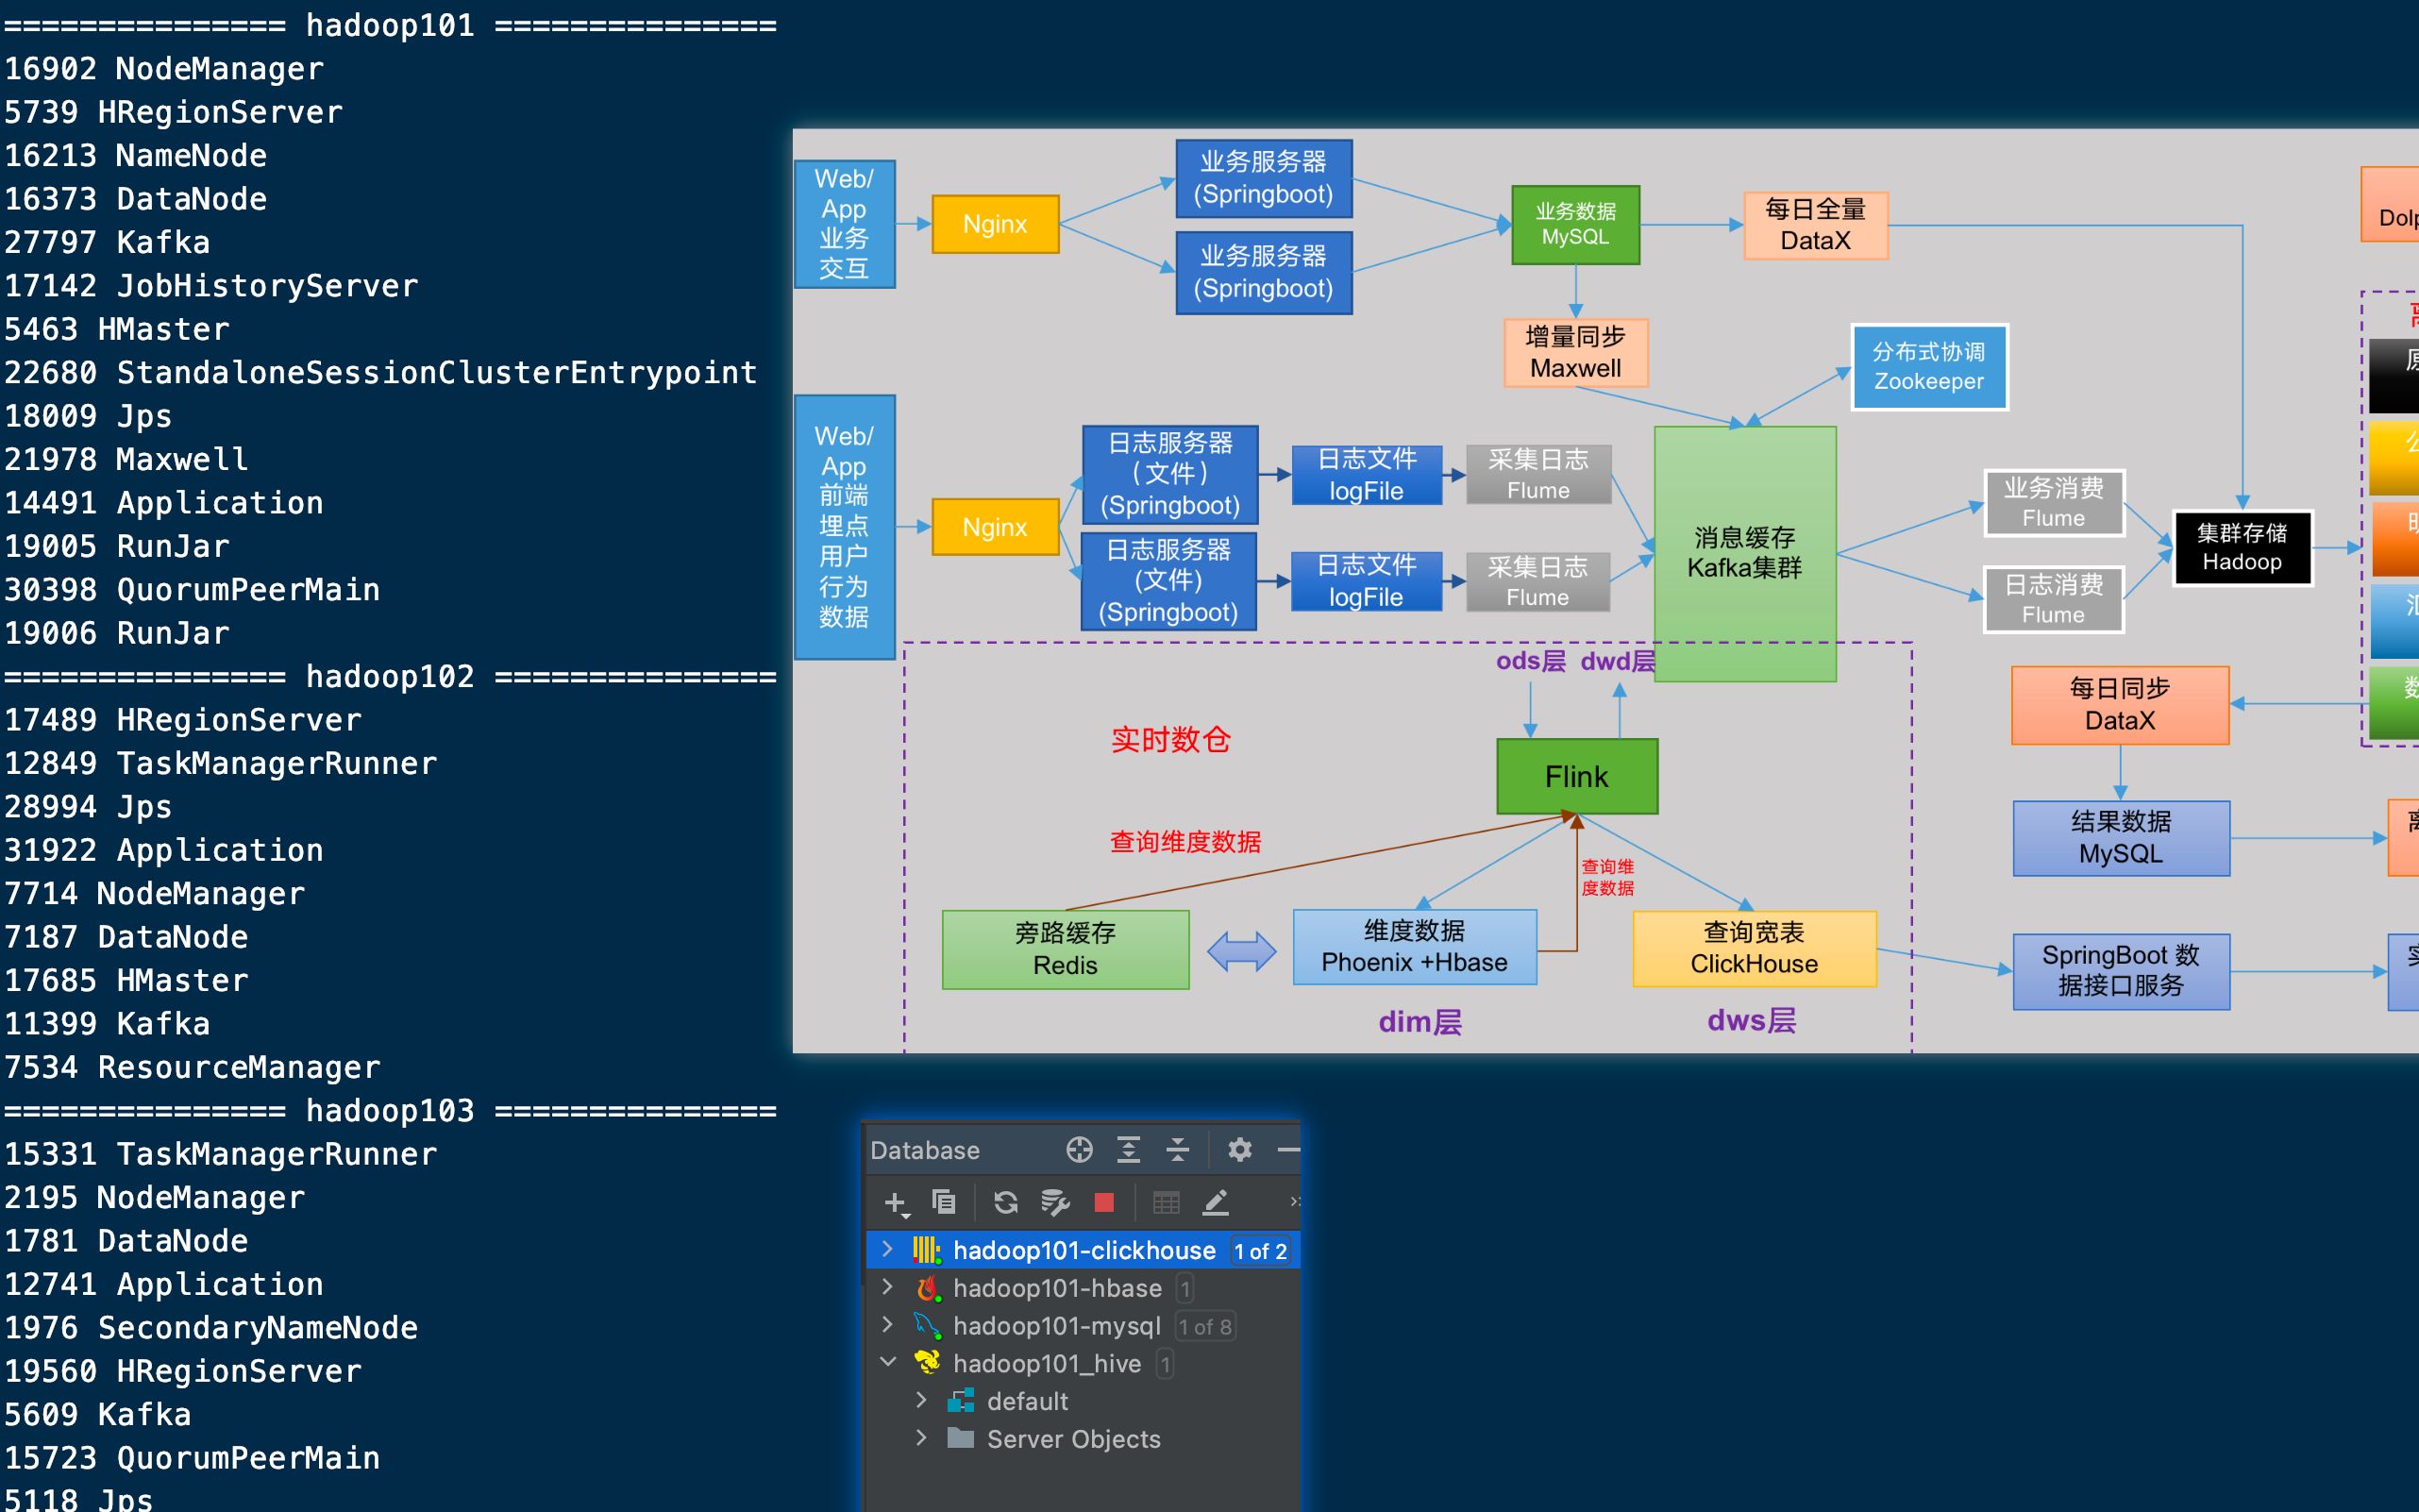2419x1512 pixels.
Task: Collapse the hadoop101_hive node
Action: tap(888, 1362)
